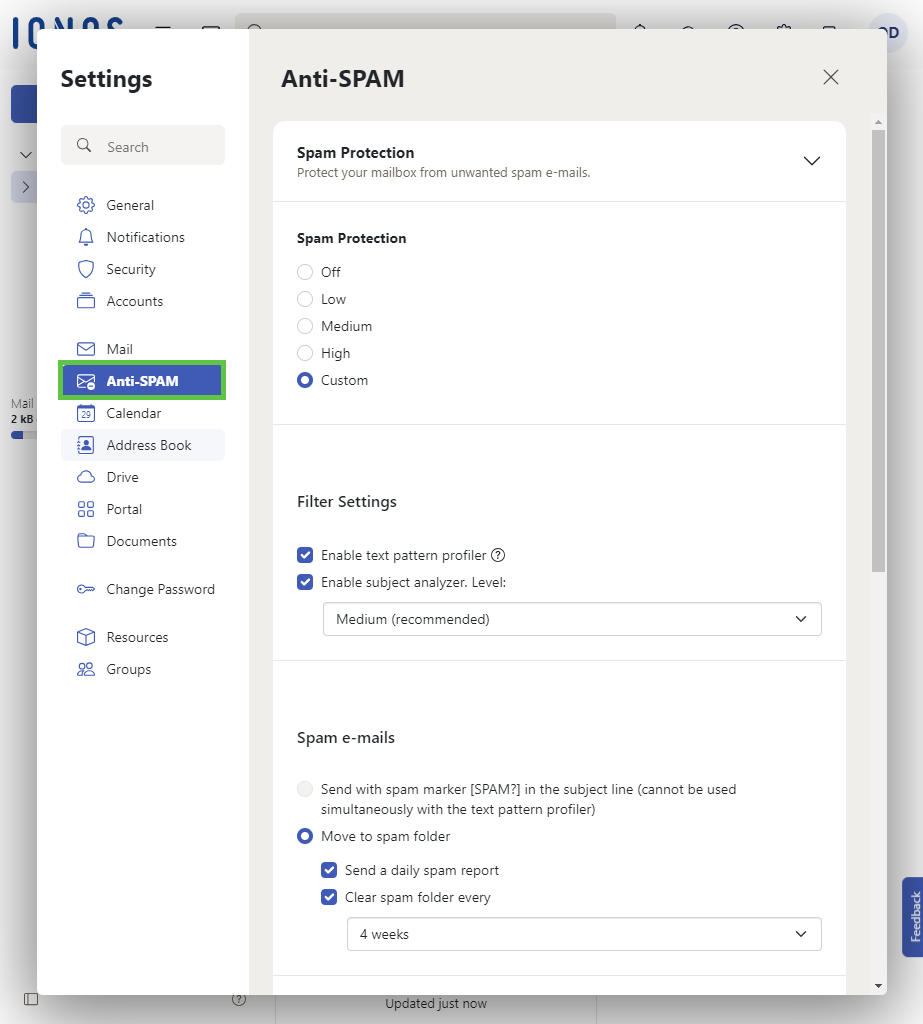The width and height of the screenshot is (923, 1024).
Task: Collapse the Spam Protection section chevron
Action: tap(812, 161)
